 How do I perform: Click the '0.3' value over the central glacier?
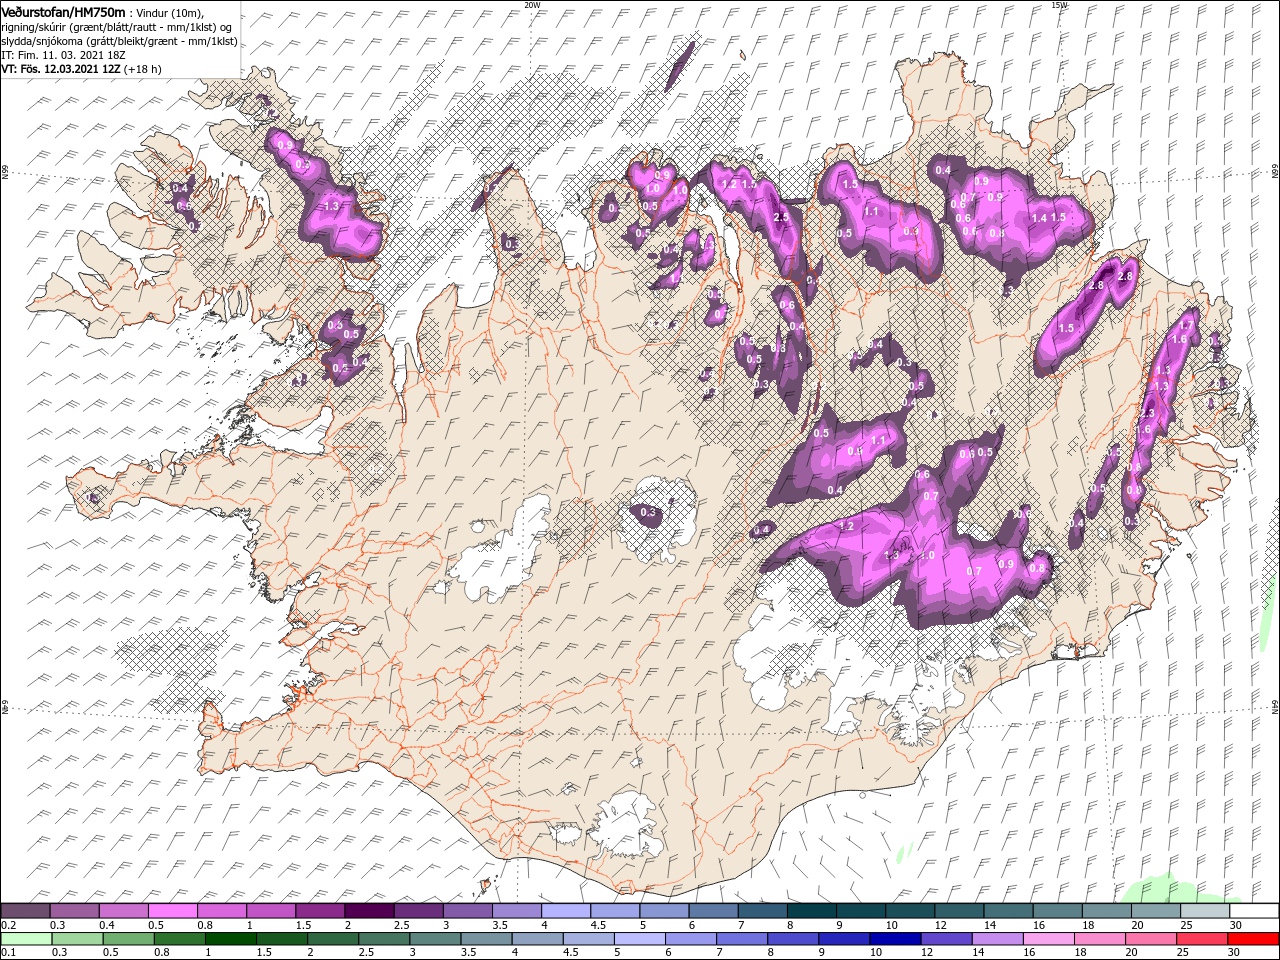click(648, 513)
